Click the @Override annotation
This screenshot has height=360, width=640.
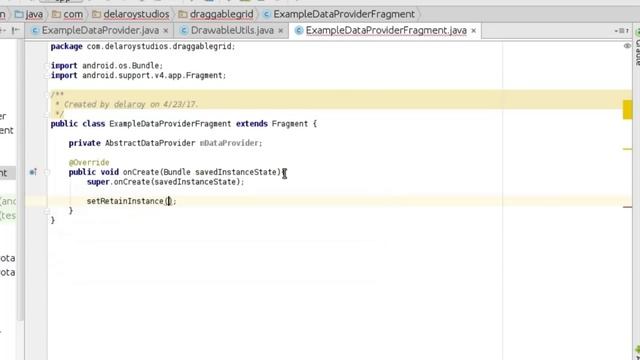pyautogui.click(x=89, y=162)
